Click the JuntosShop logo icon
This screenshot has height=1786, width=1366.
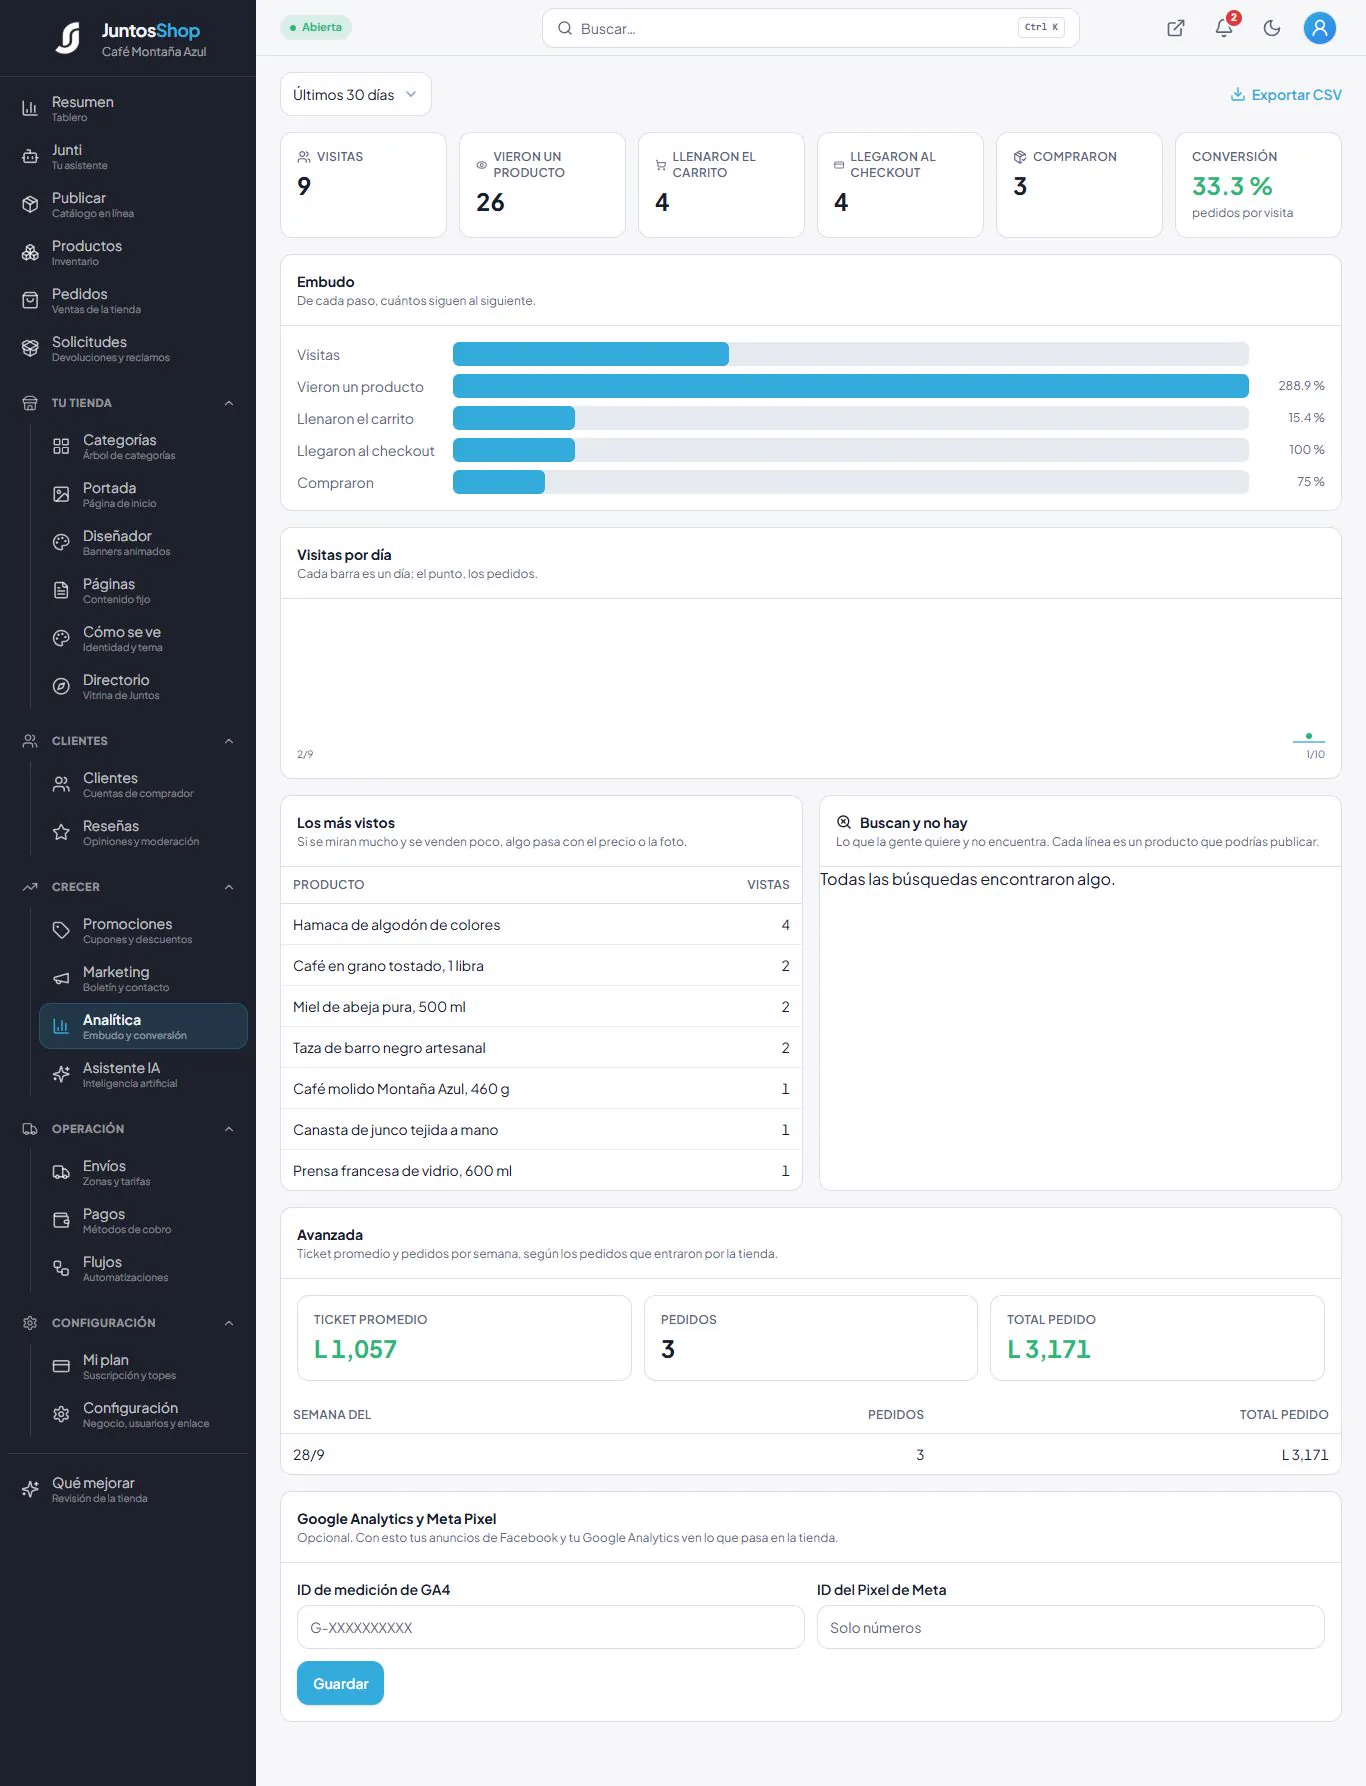click(x=68, y=38)
